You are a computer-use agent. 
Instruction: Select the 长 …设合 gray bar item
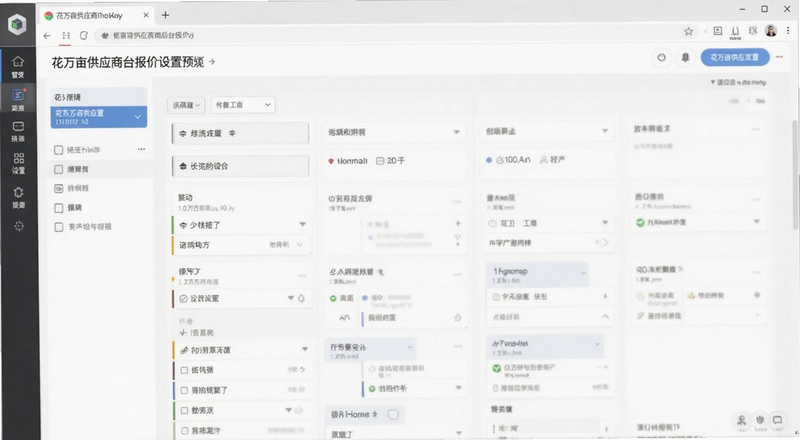click(240, 166)
